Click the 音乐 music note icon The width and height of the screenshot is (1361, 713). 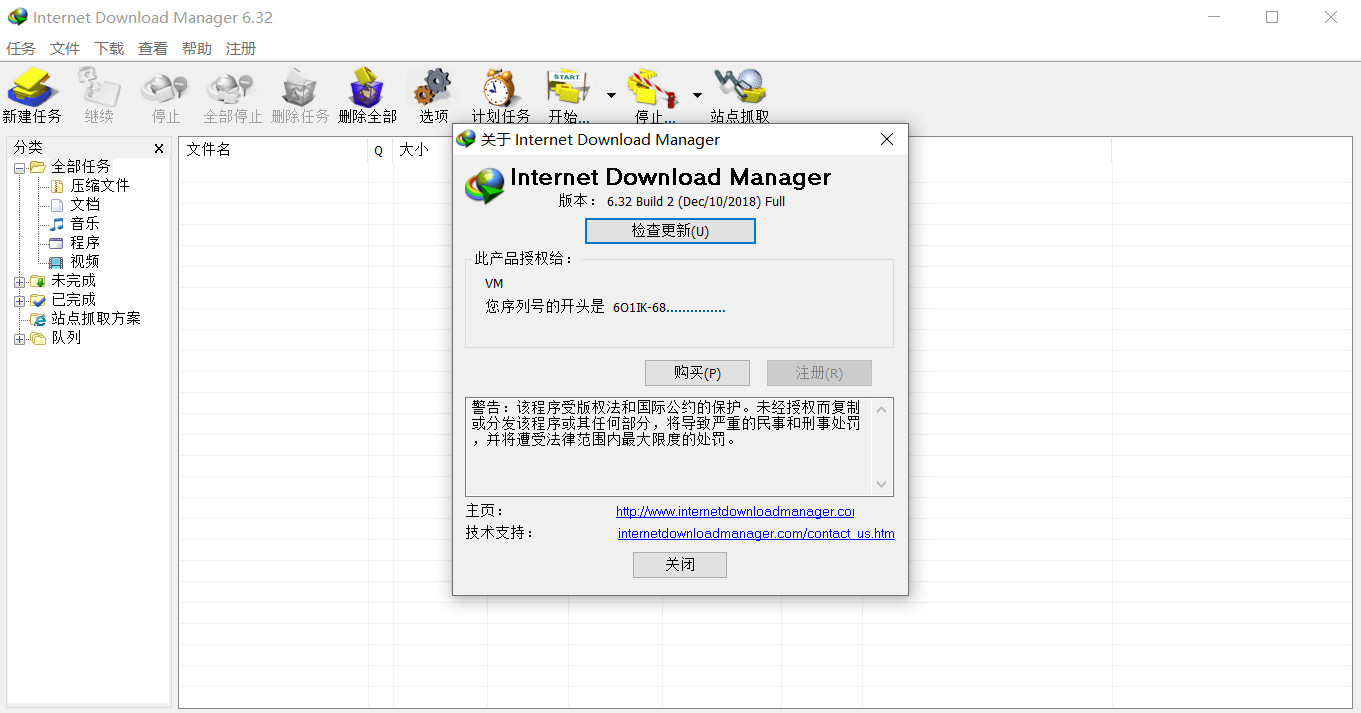[57, 224]
